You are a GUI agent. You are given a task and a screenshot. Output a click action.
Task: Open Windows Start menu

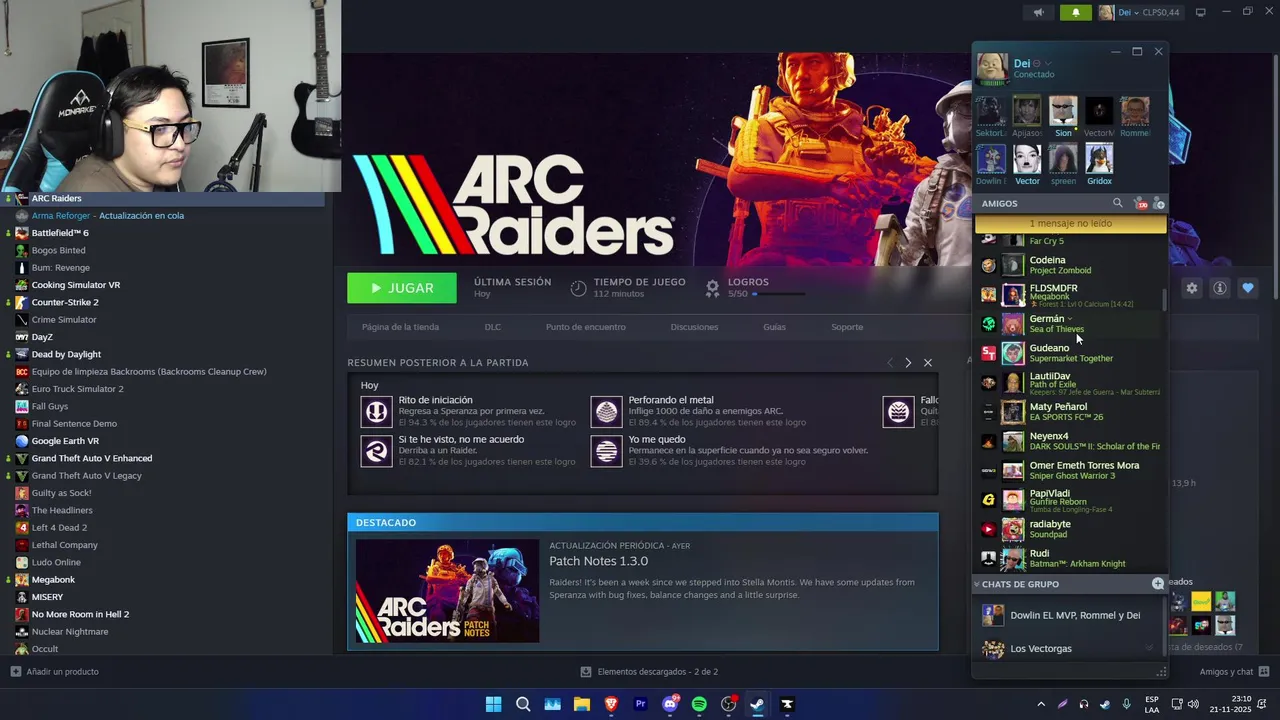pos(493,704)
